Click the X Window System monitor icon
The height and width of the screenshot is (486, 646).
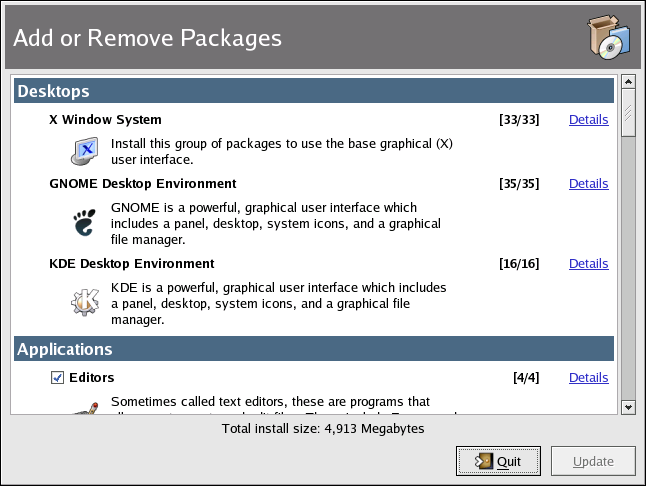coord(83,151)
